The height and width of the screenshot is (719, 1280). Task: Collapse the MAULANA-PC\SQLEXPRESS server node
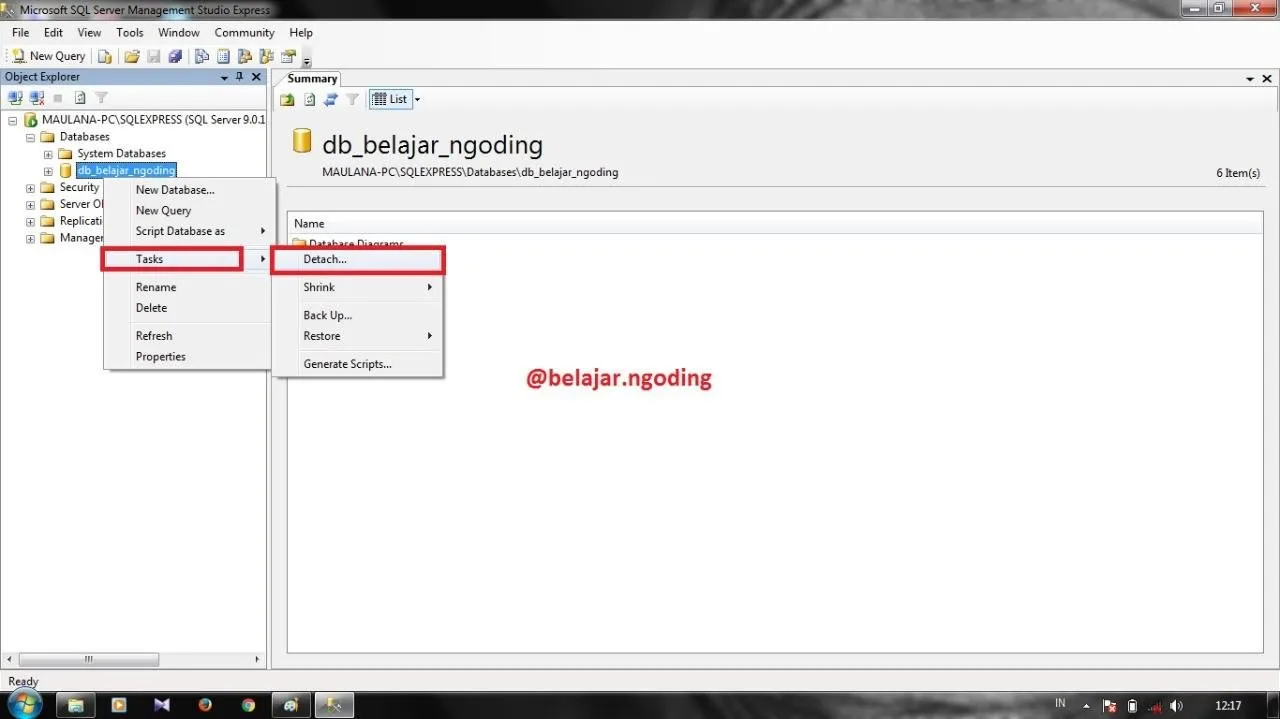pos(13,120)
